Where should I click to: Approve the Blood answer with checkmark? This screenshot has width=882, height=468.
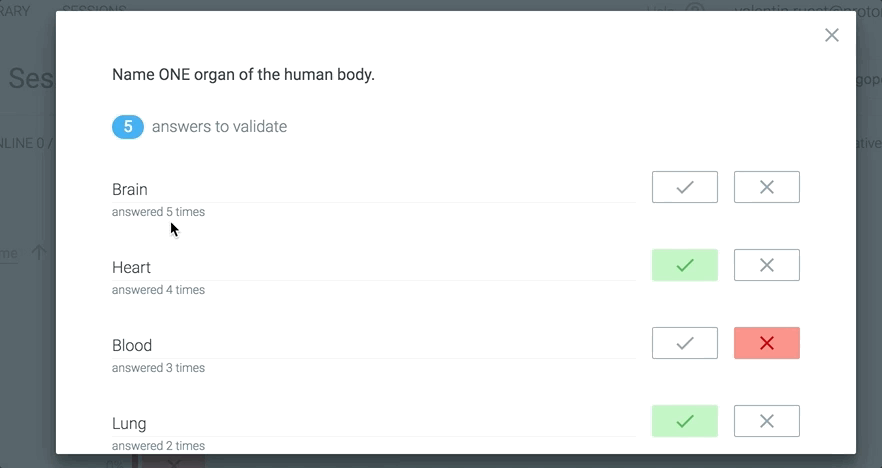[x=685, y=343]
